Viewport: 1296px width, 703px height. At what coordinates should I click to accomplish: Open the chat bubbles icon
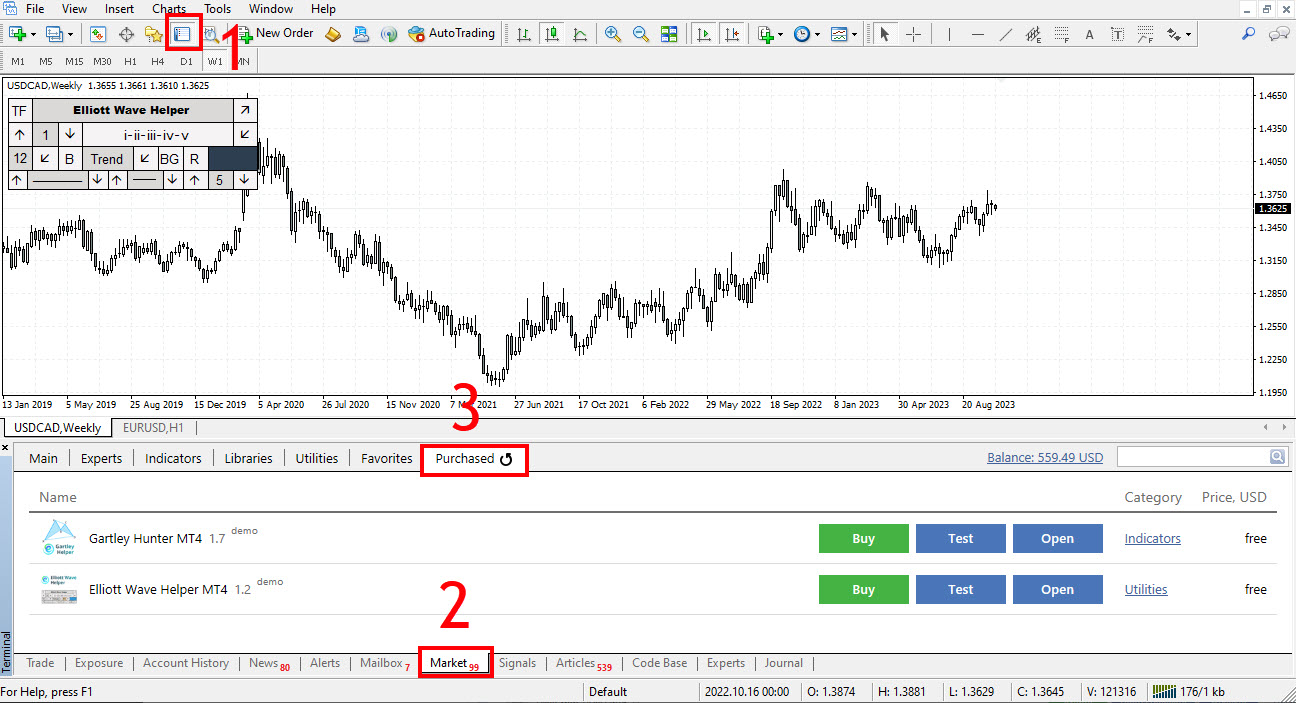tap(1278, 34)
